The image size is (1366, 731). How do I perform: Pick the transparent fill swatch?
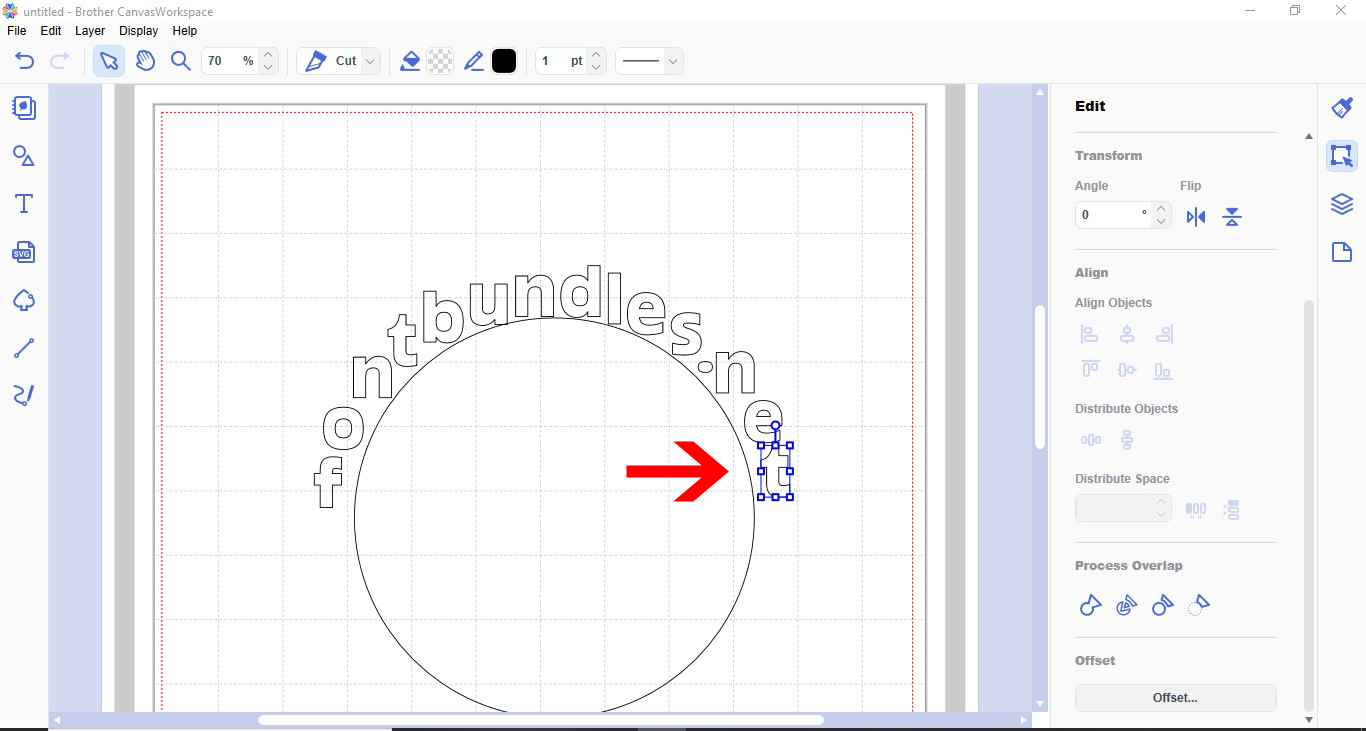(440, 61)
